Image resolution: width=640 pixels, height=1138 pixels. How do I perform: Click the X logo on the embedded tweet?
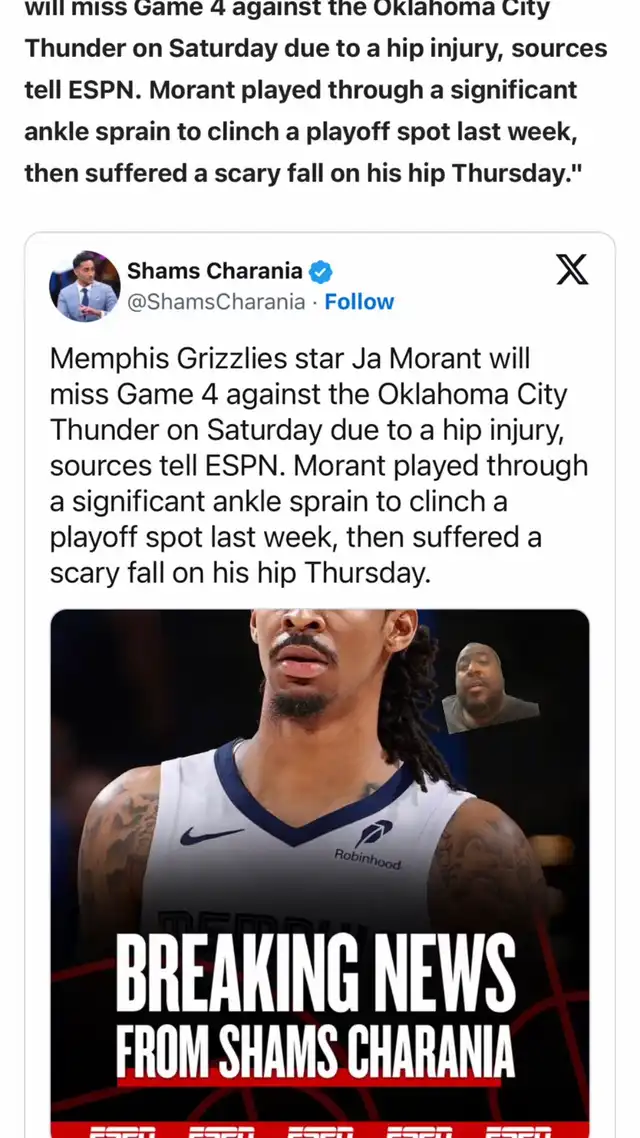coord(572,270)
